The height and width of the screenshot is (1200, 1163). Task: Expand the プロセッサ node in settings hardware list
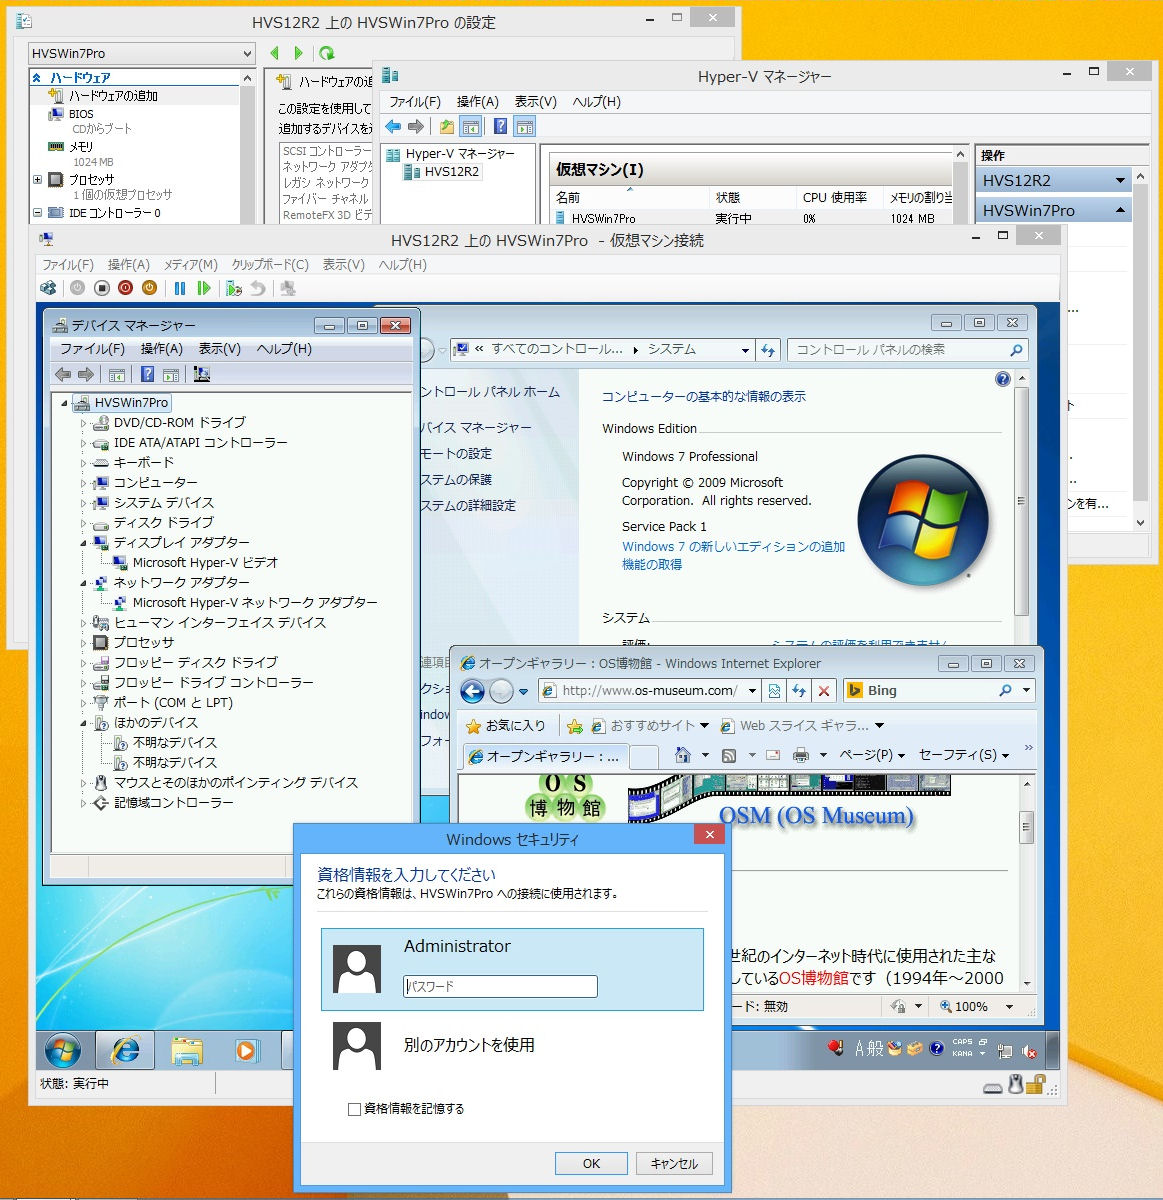pos(38,180)
